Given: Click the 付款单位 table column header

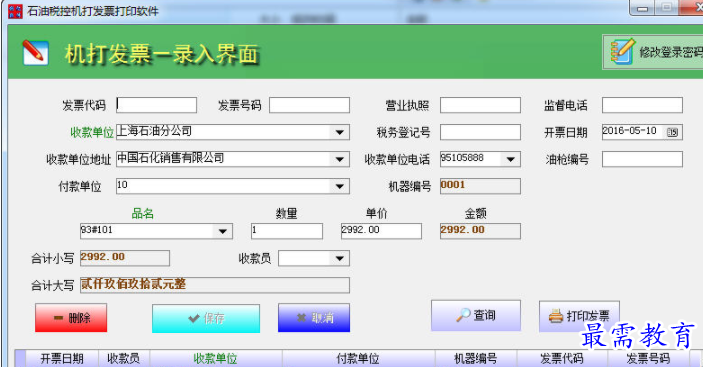Looking at the screenshot, I should click(x=358, y=358).
